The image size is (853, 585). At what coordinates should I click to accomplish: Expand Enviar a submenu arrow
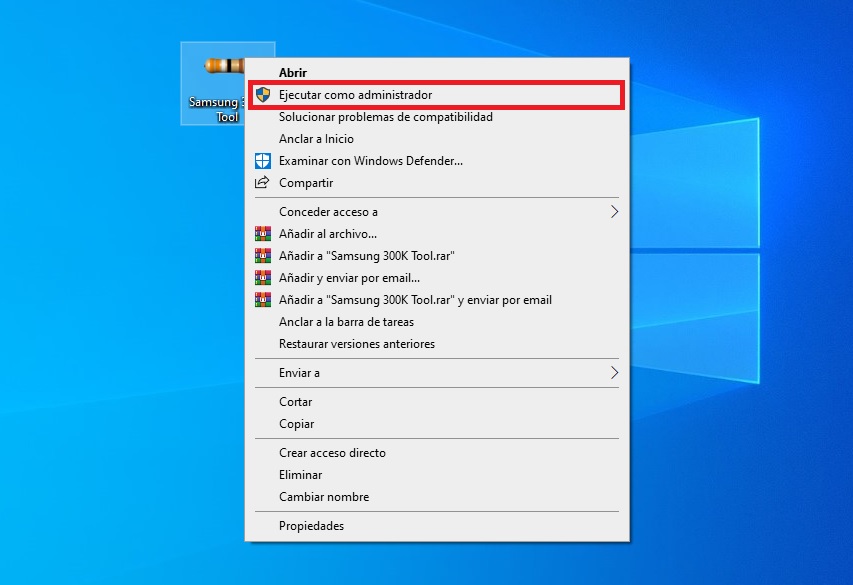point(614,373)
